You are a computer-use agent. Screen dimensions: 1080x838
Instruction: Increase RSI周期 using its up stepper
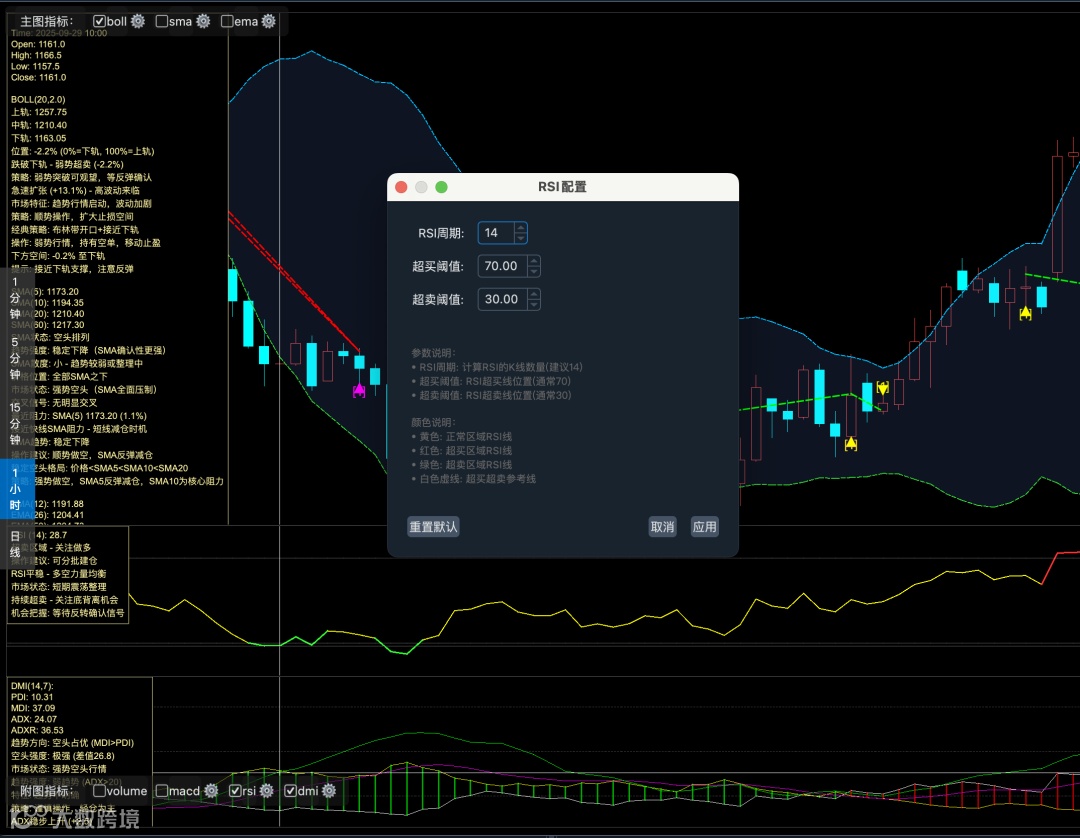click(521, 228)
